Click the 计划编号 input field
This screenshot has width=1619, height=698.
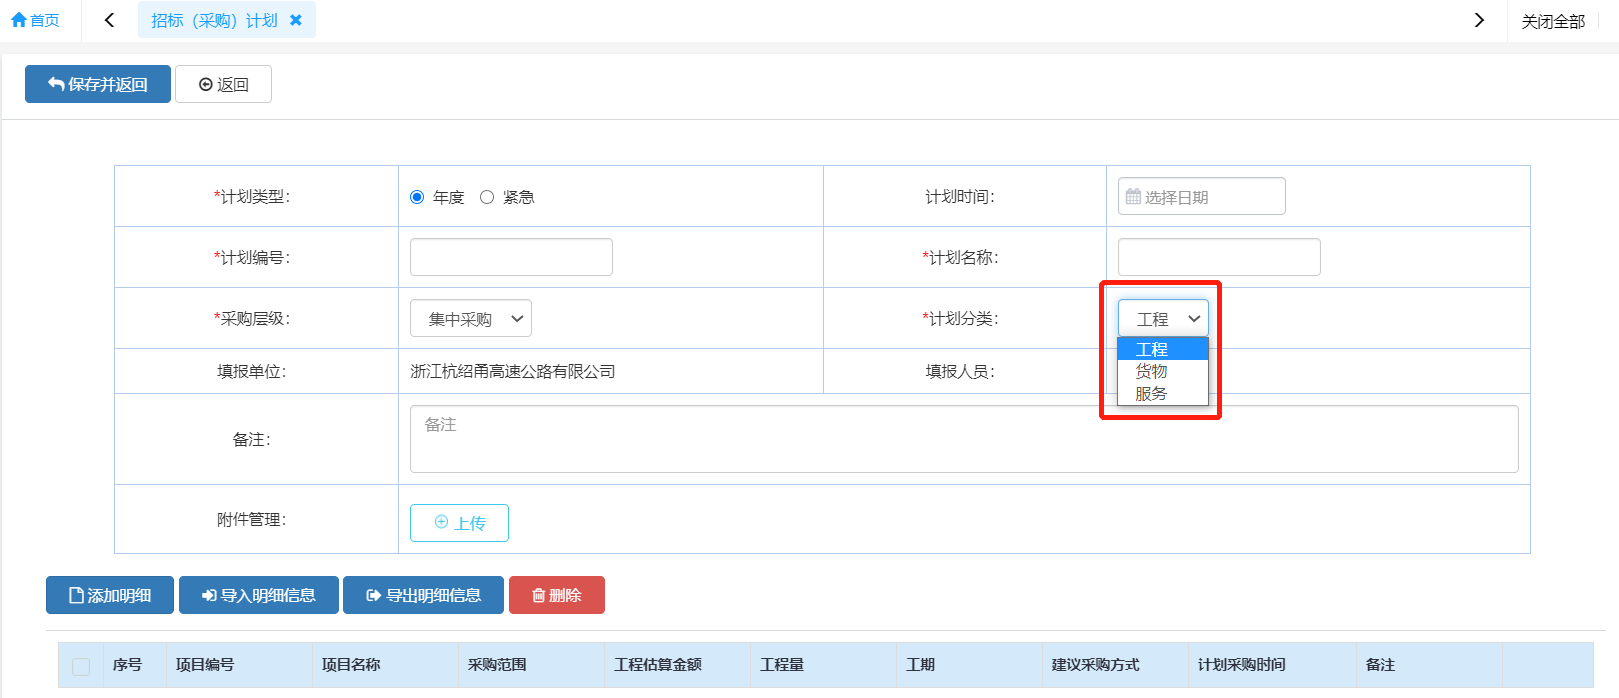[x=511, y=257]
